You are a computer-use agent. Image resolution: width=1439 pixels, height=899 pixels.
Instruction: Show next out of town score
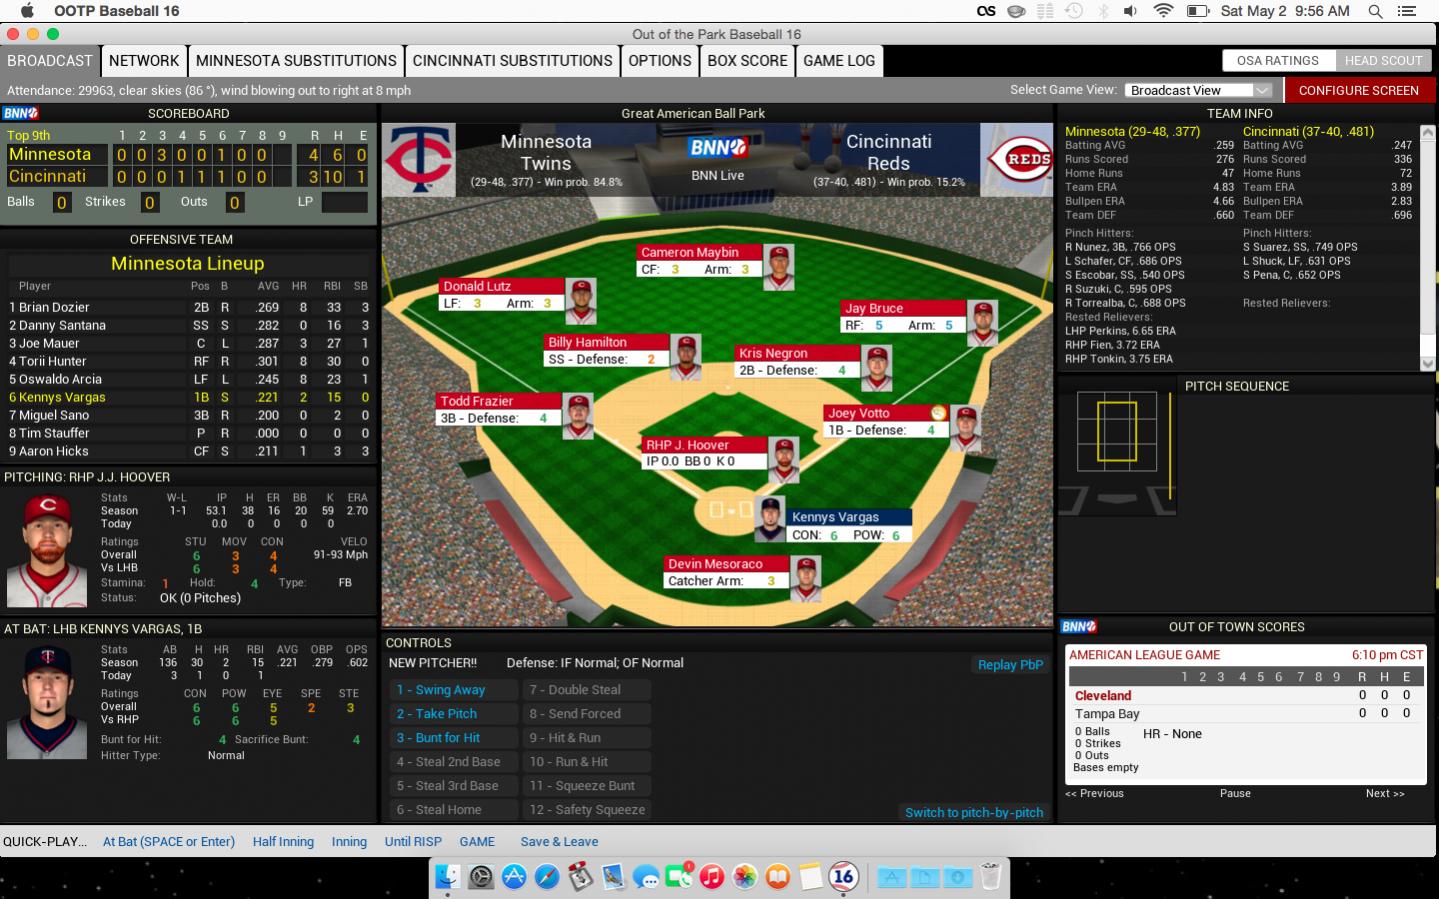tap(1384, 793)
